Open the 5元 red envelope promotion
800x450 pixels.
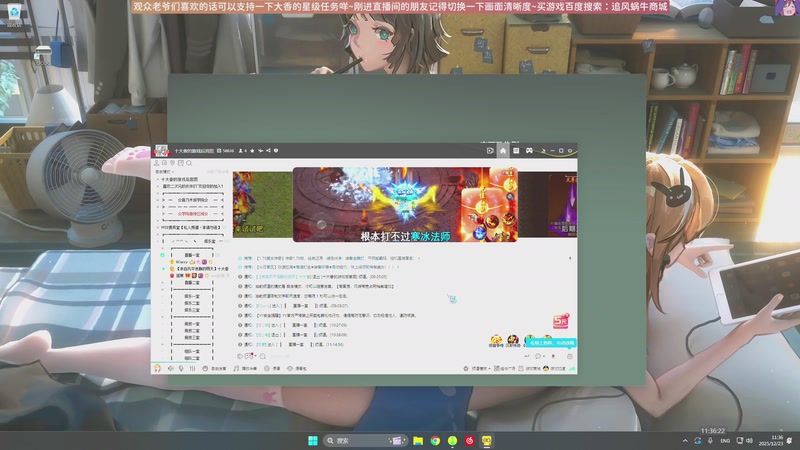point(561,321)
